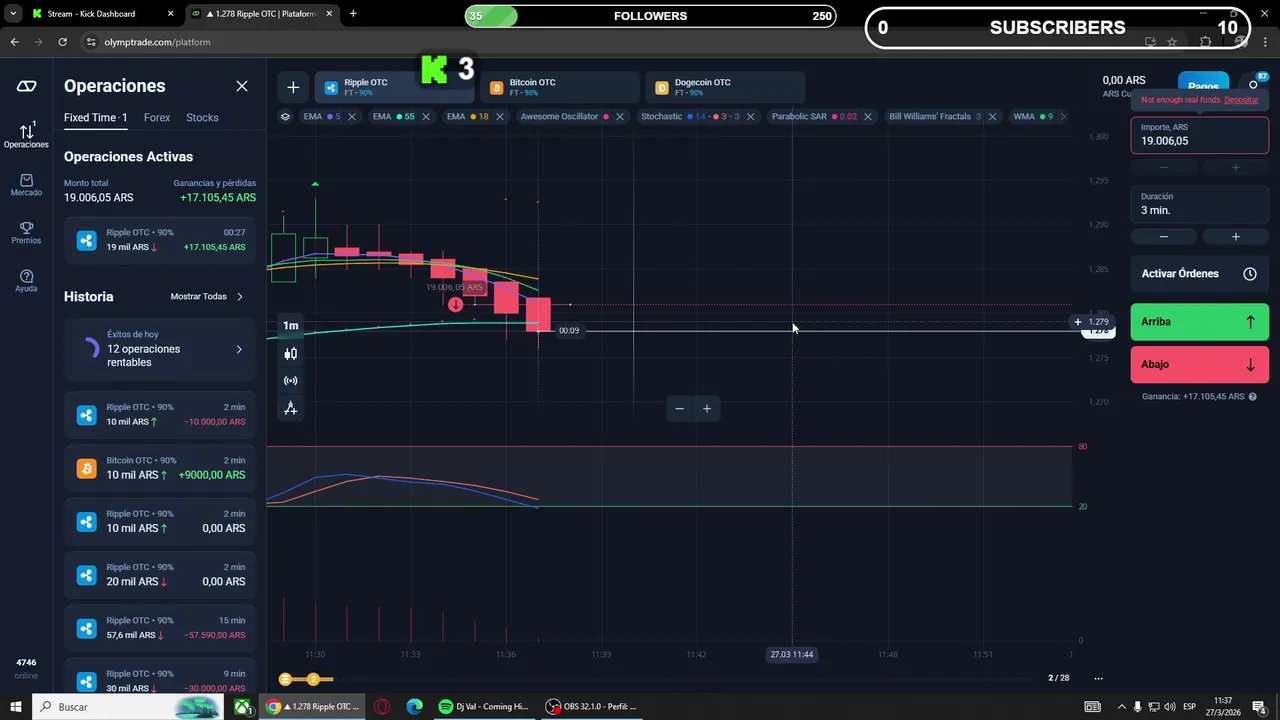1280x720 pixels.
Task: Open the Ripple OTC -10.000,00 ARS history entry
Action: [x=160, y=415]
